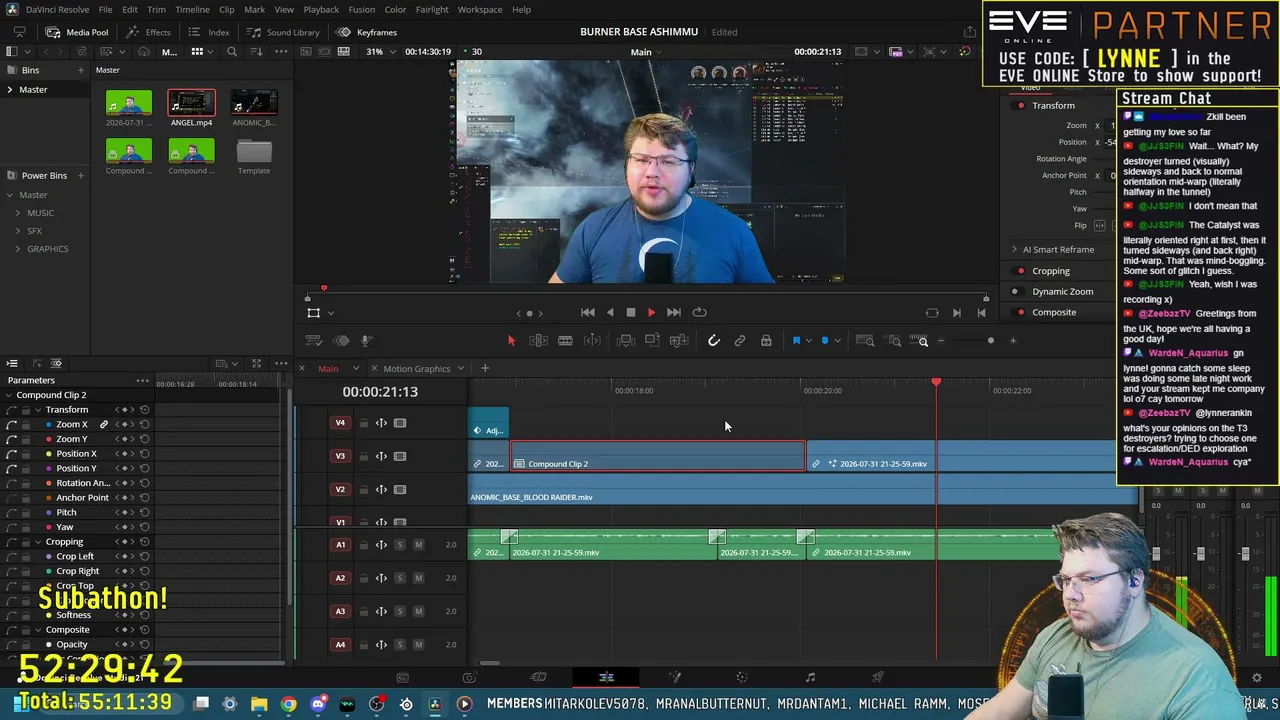
Task: Click the Overwrite Clip edit icon
Action: (652, 341)
